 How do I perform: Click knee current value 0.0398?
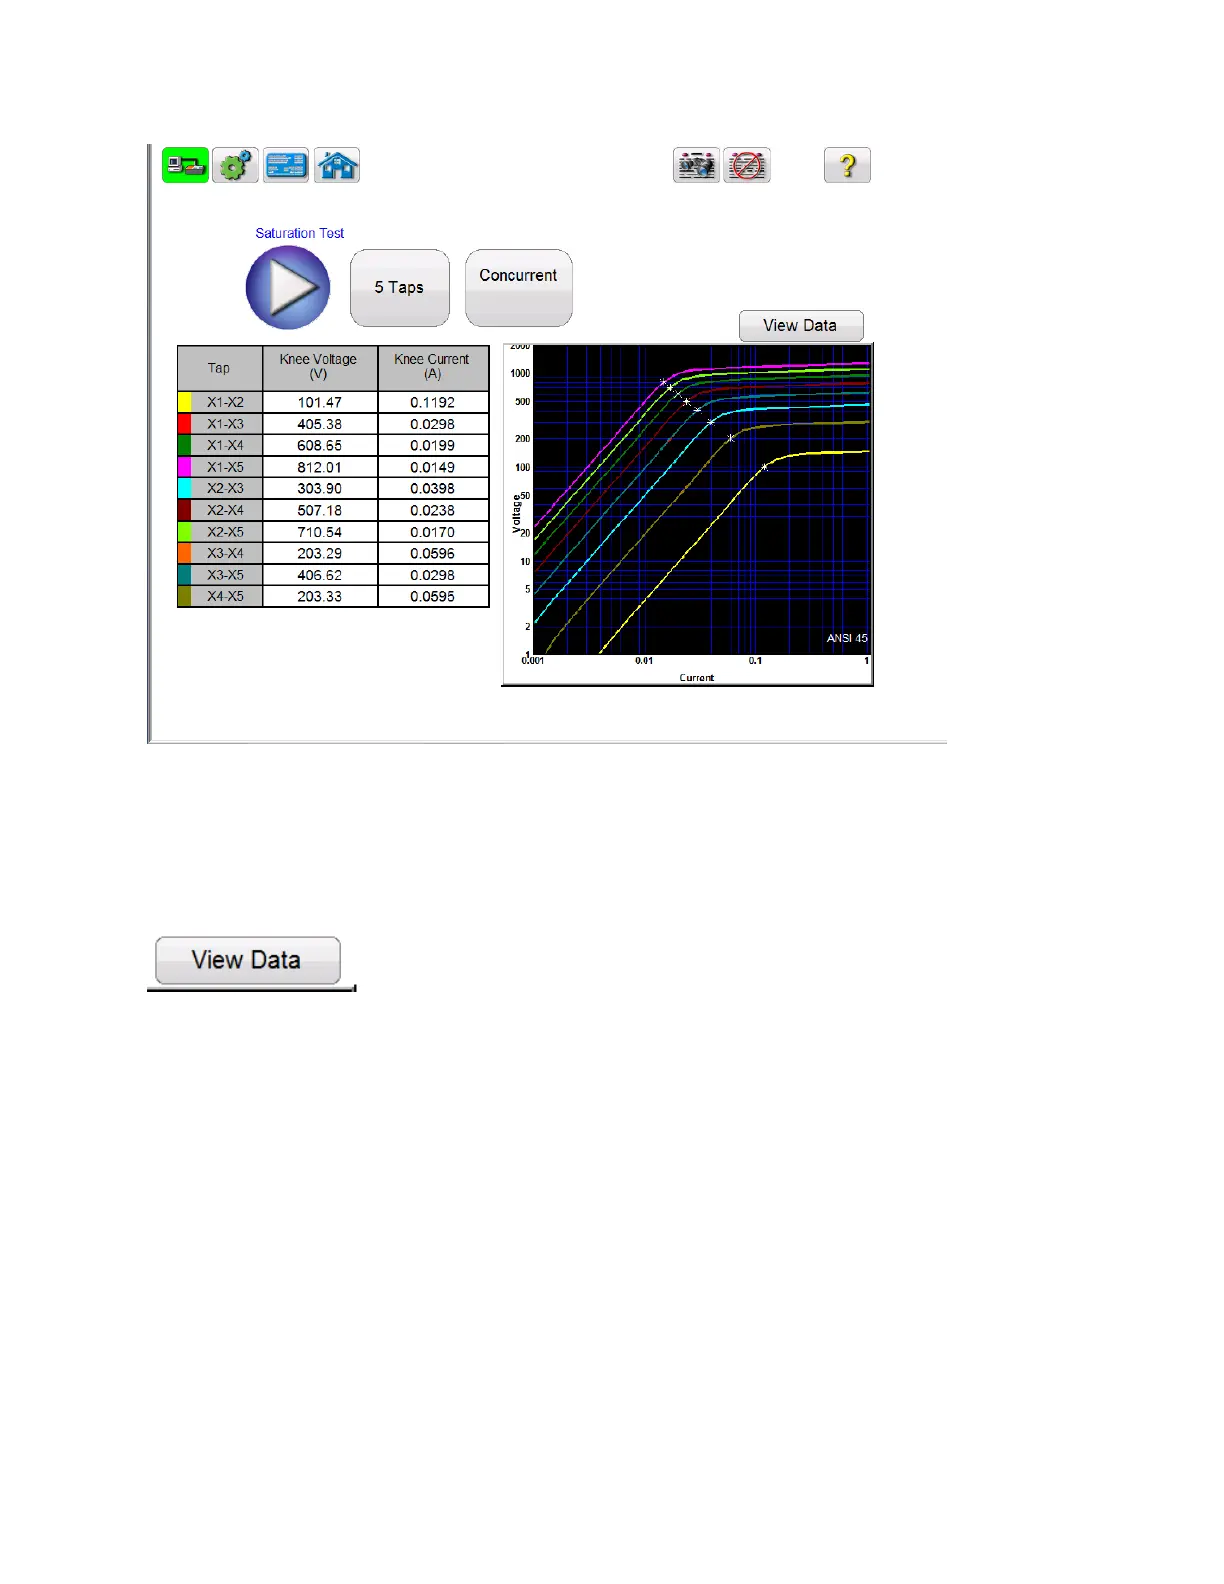(433, 488)
